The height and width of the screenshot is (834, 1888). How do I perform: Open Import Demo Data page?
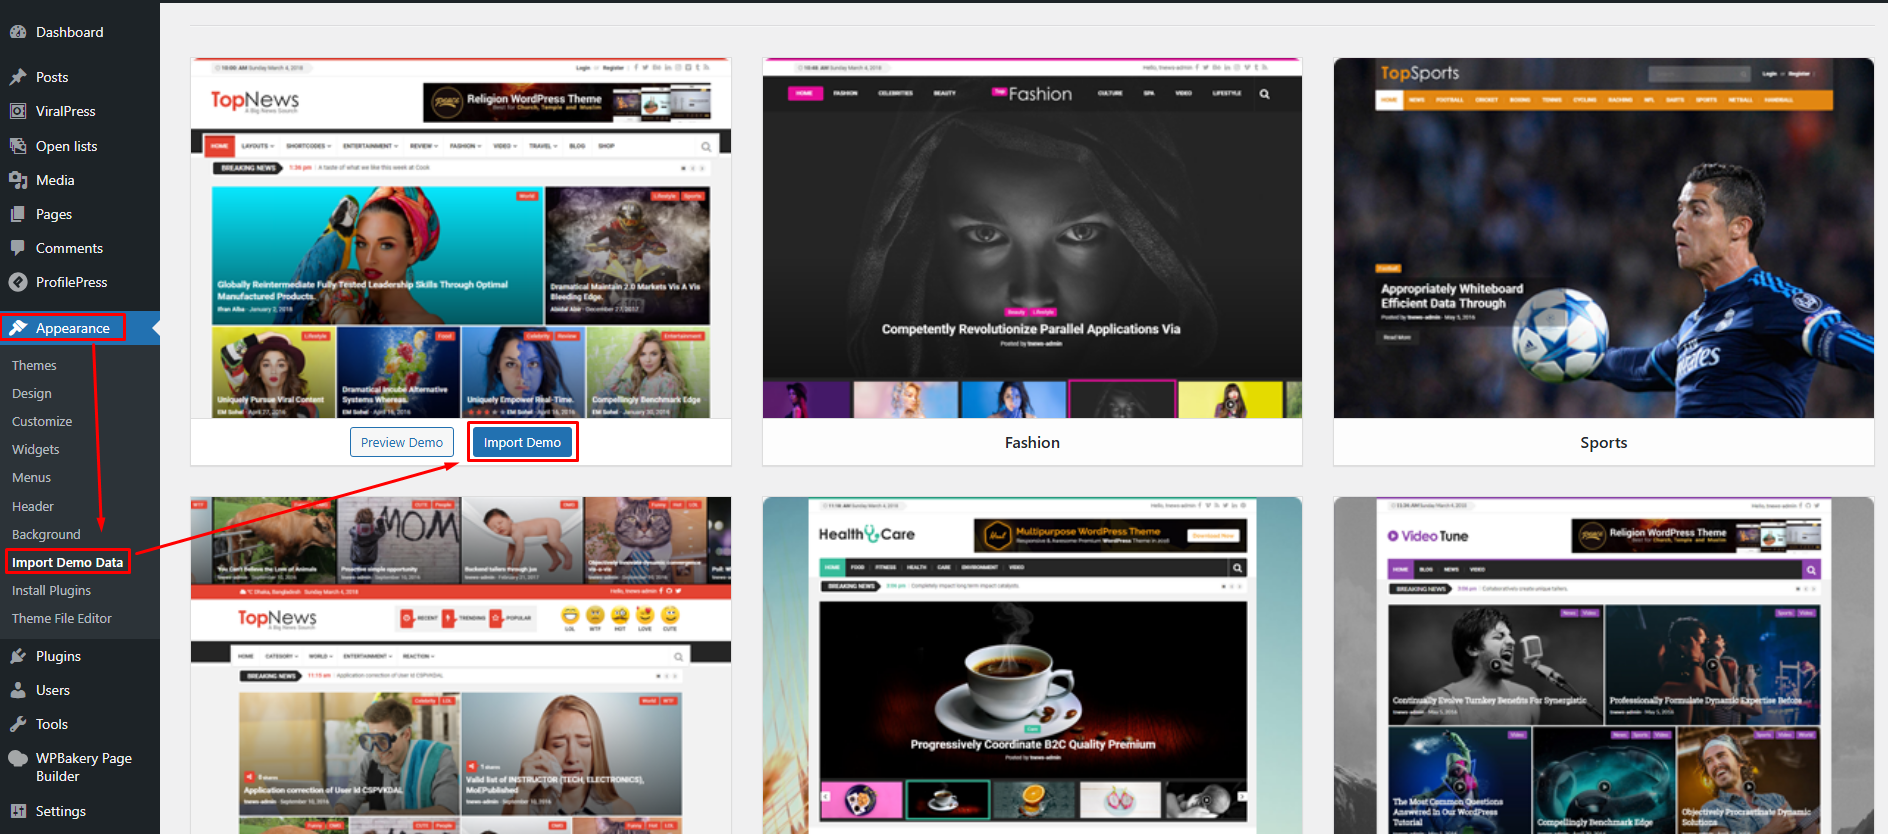point(68,562)
